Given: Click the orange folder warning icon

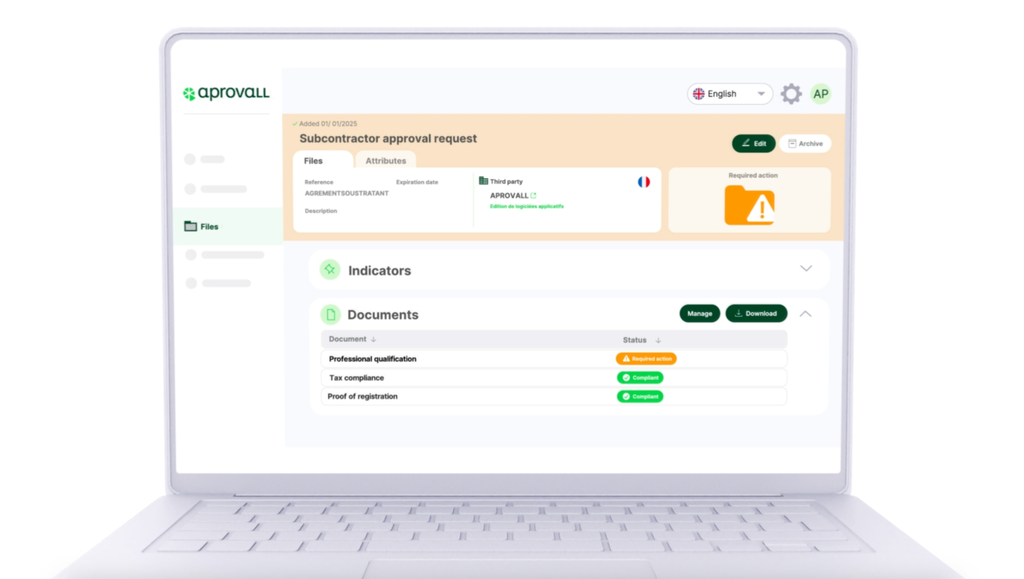Looking at the screenshot, I should [x=750, y=205].
